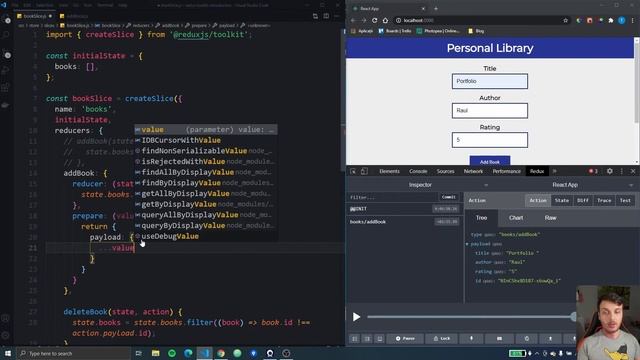This screenshot has height=360, width=640.
Task: Click the Redux action filter field
Action: point(392,198)
